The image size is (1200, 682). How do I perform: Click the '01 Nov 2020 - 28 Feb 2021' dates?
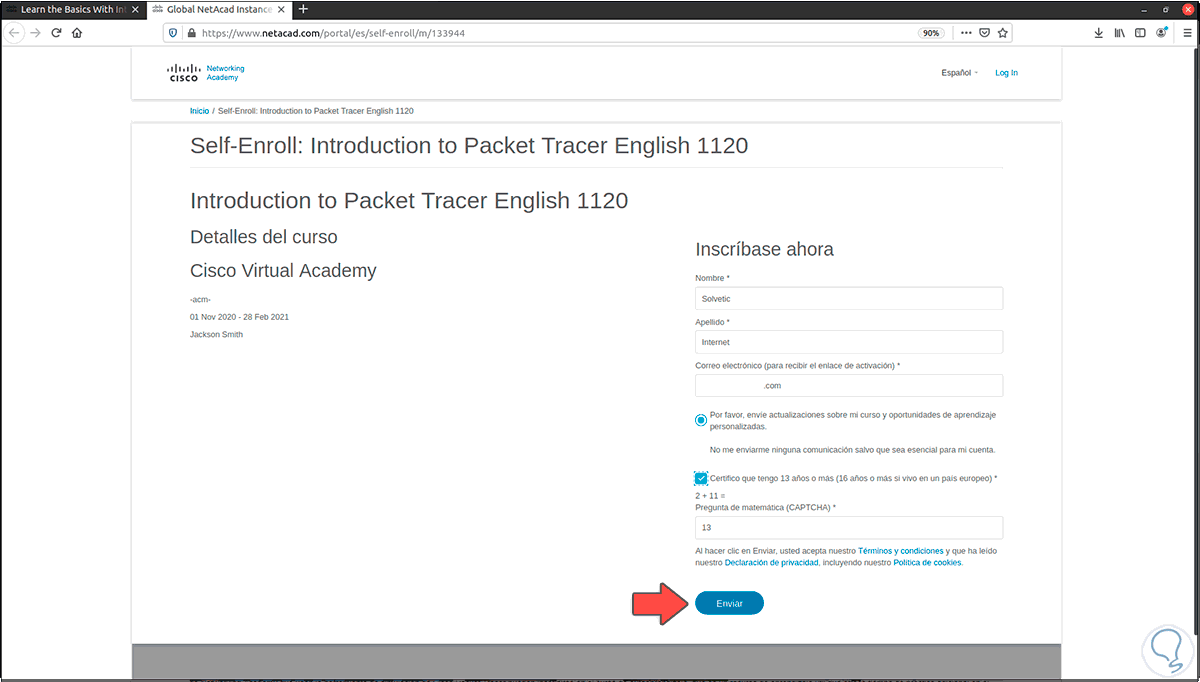[x=239, y=317]
